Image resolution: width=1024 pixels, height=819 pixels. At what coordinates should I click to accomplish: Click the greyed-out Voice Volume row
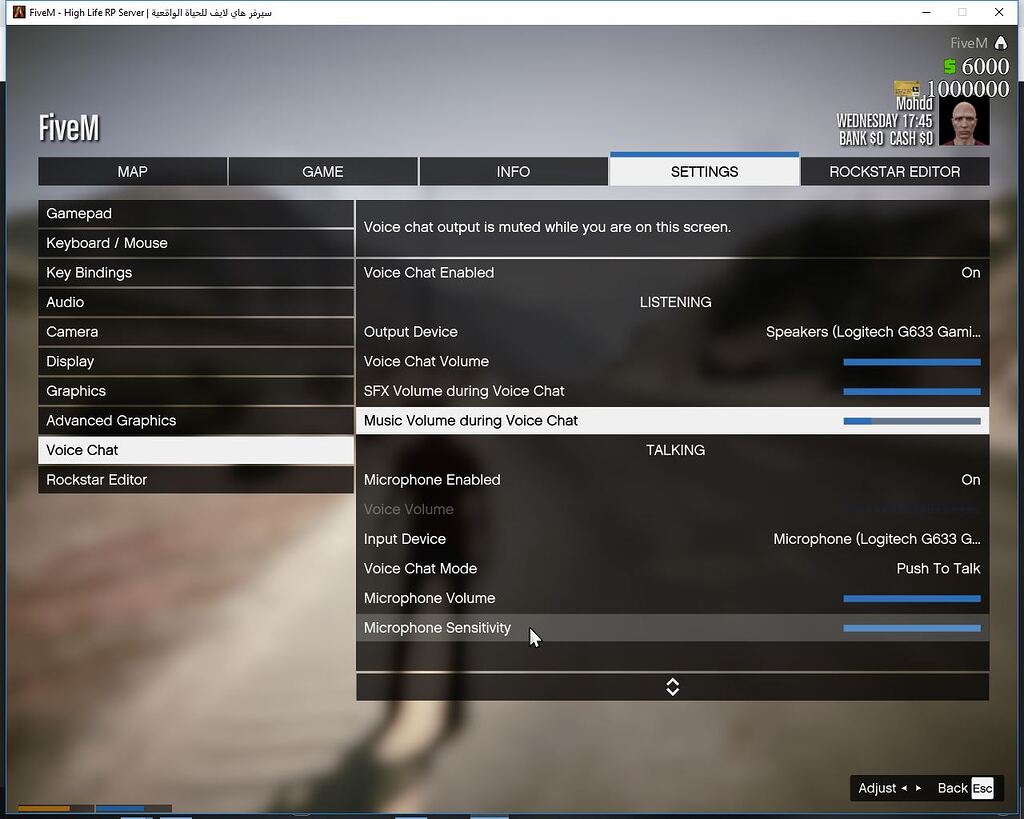point(673,509)
